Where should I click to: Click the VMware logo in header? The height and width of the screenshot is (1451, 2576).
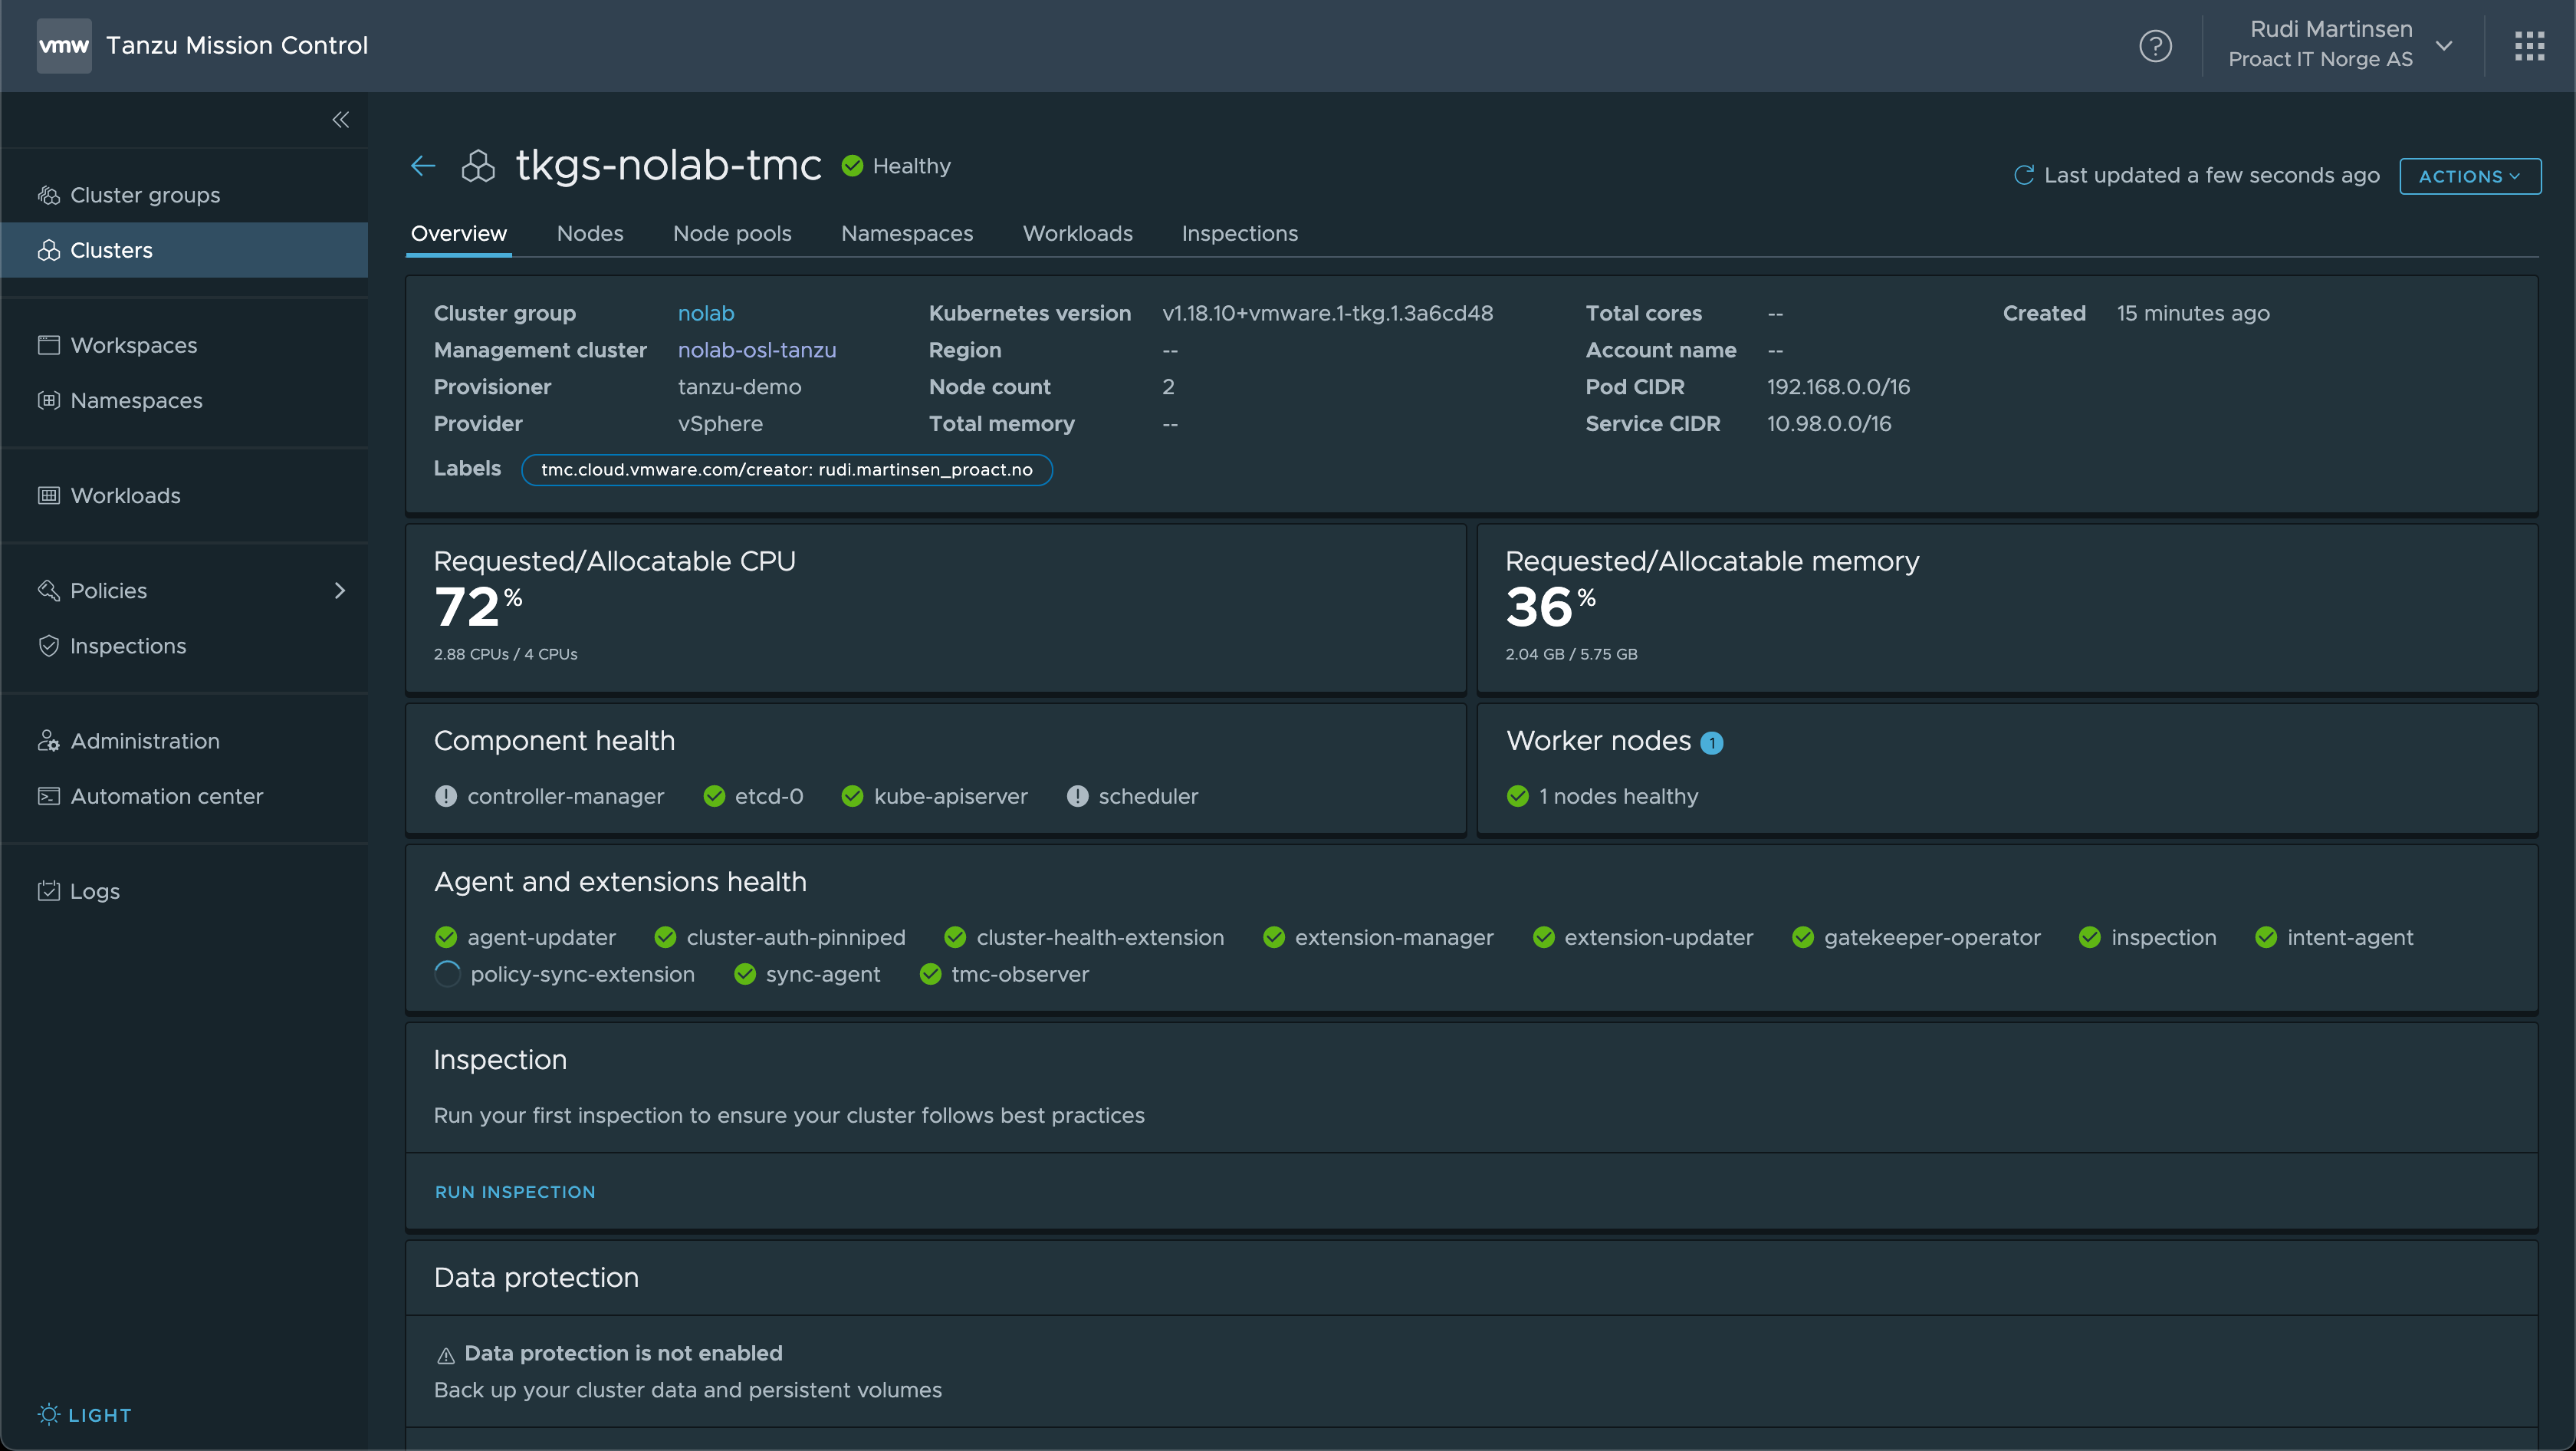click(64, 46)
